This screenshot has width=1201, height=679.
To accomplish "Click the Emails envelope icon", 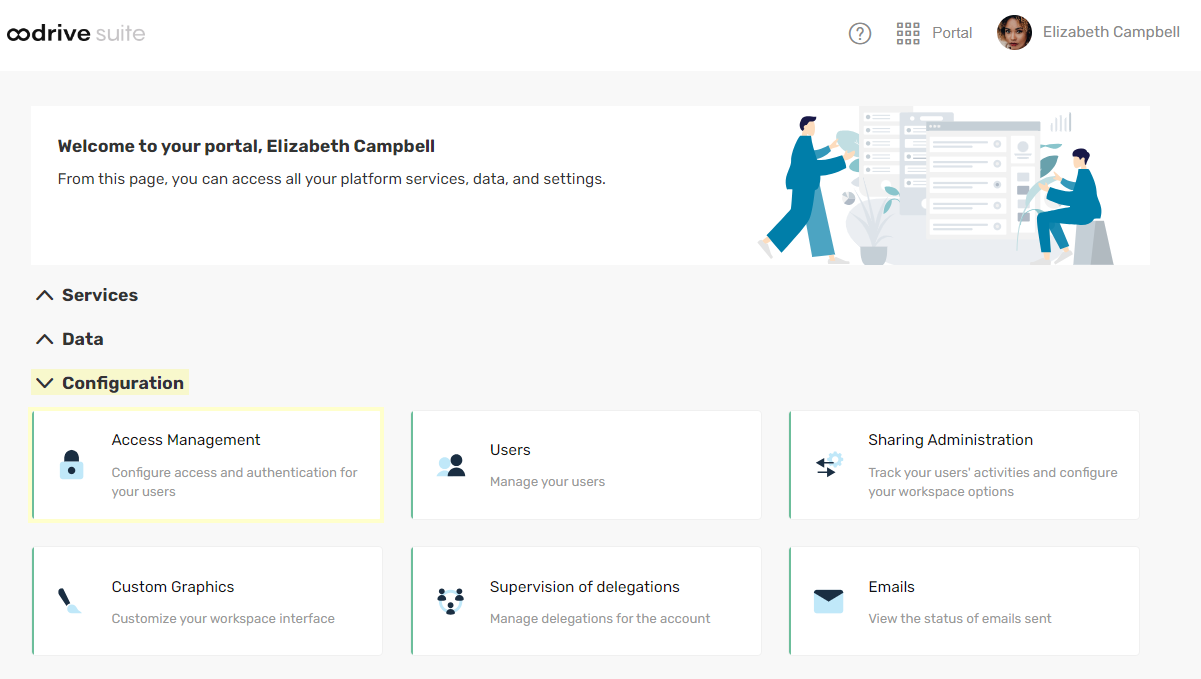I will pos(828,601).
